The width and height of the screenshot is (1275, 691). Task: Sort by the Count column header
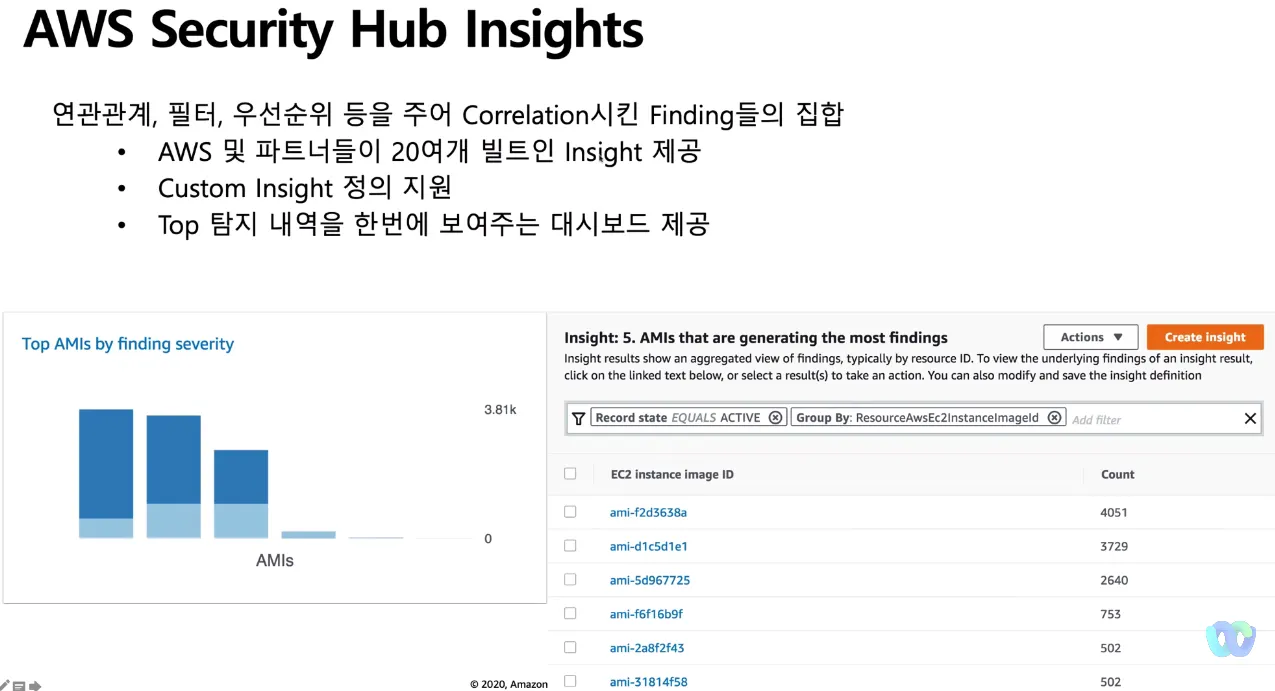(x=1118, y=474)
